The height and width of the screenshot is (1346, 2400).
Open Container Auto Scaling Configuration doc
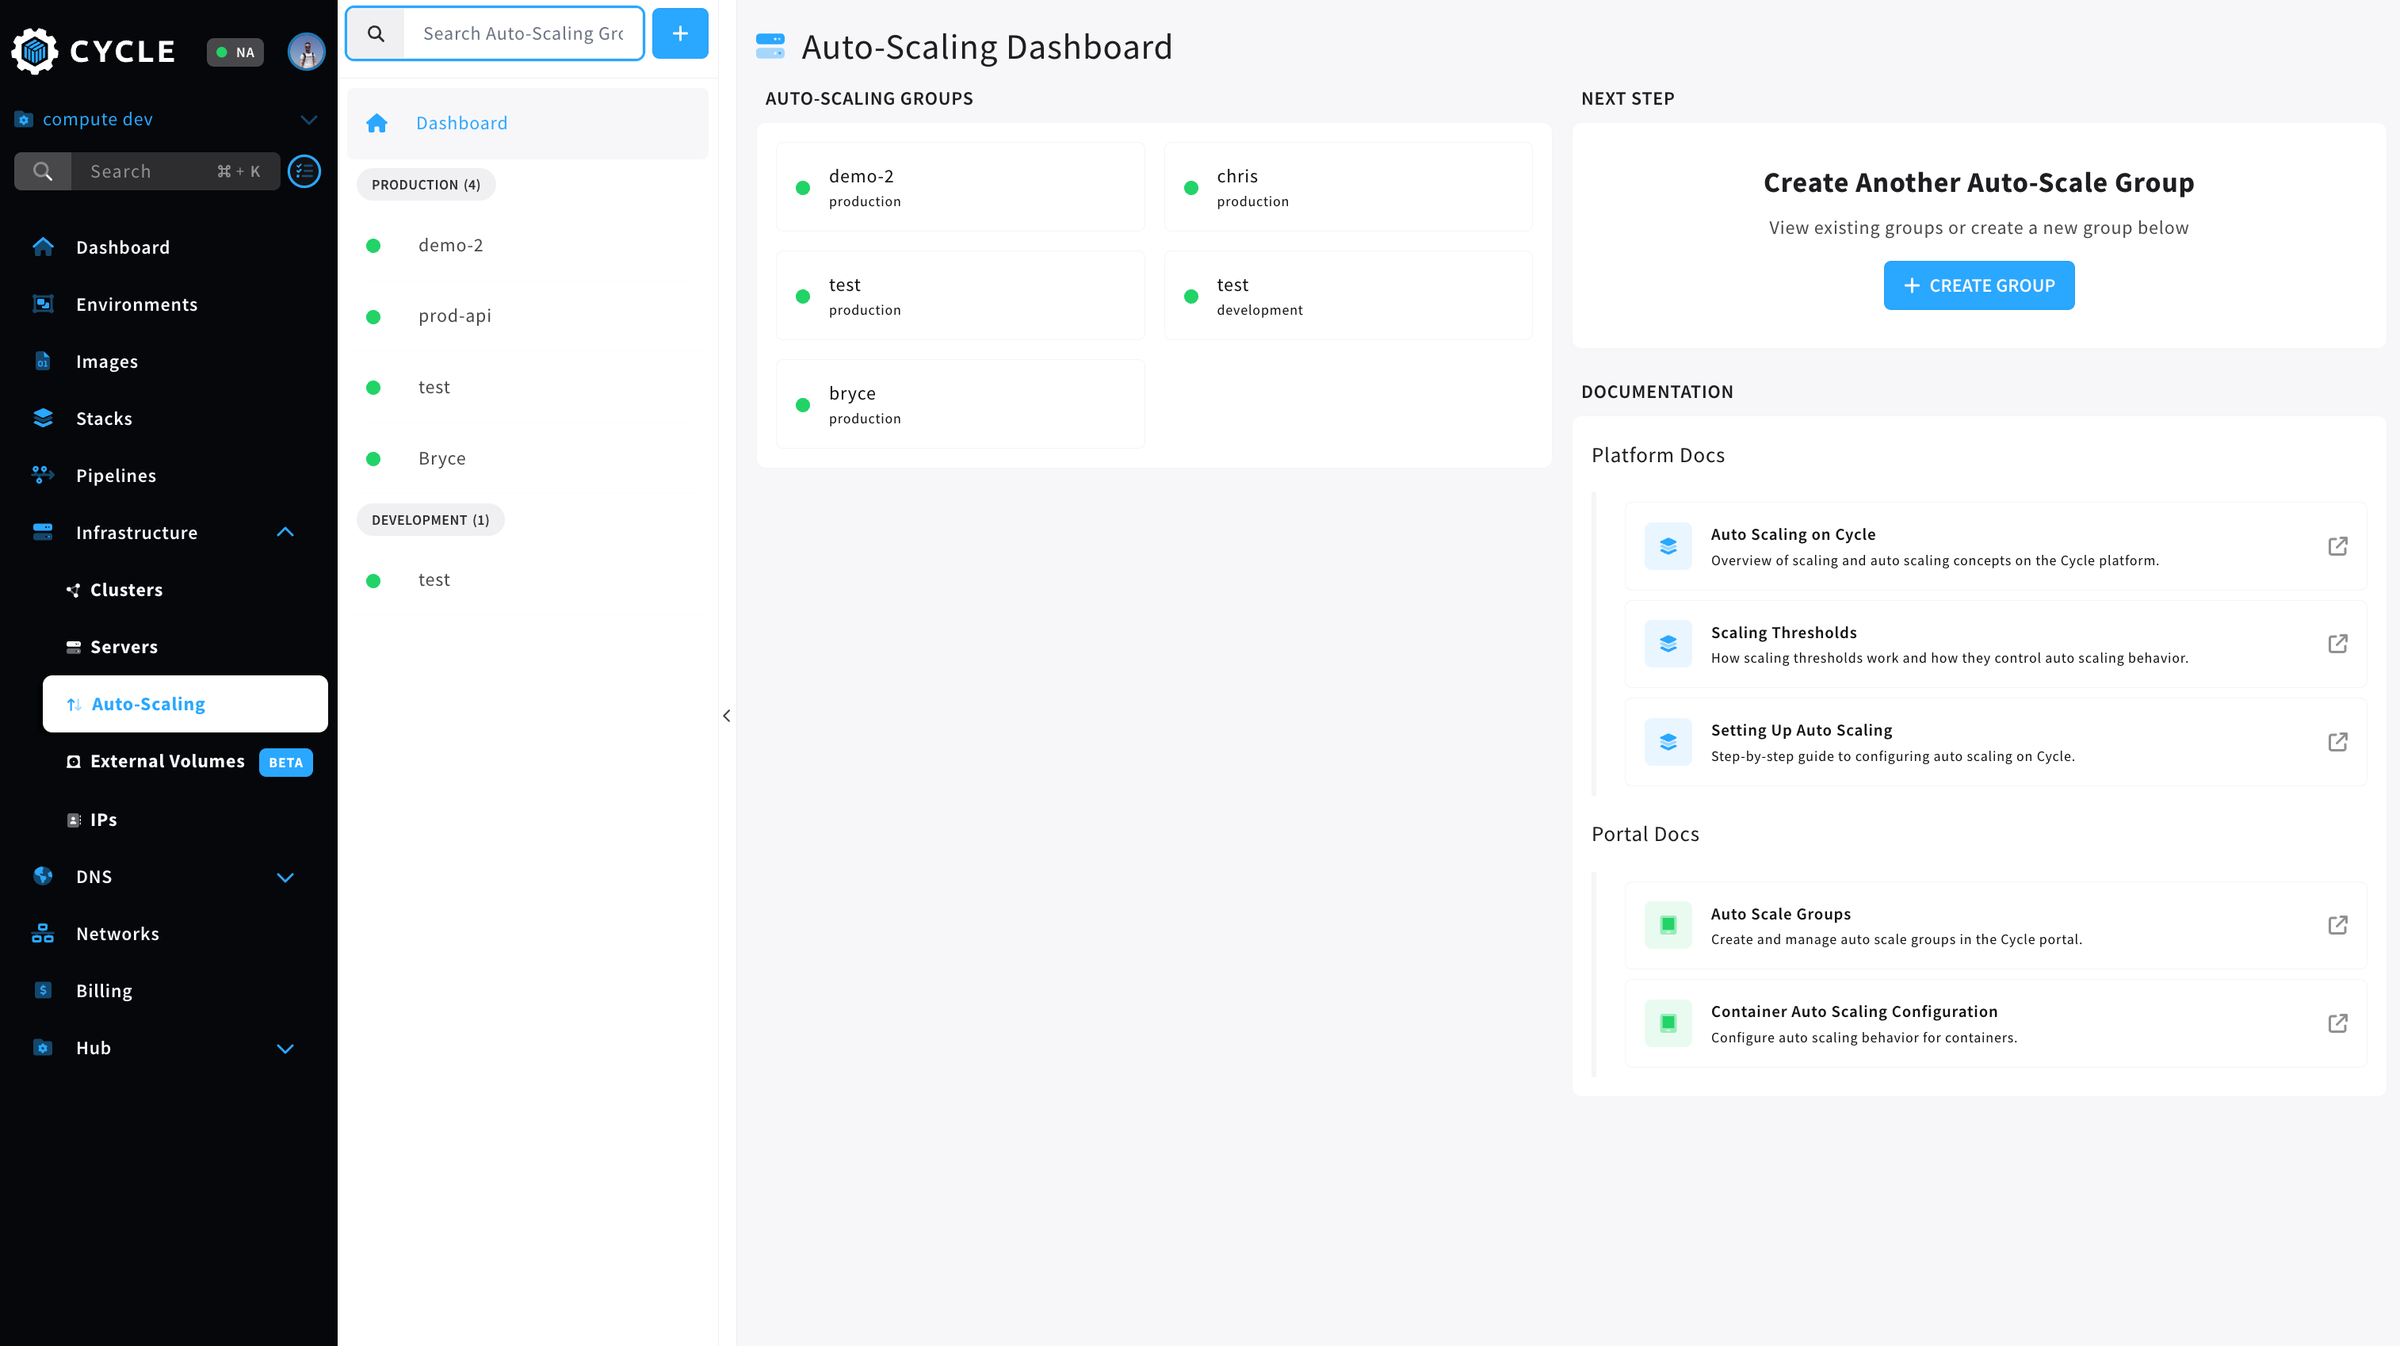1995,1023
